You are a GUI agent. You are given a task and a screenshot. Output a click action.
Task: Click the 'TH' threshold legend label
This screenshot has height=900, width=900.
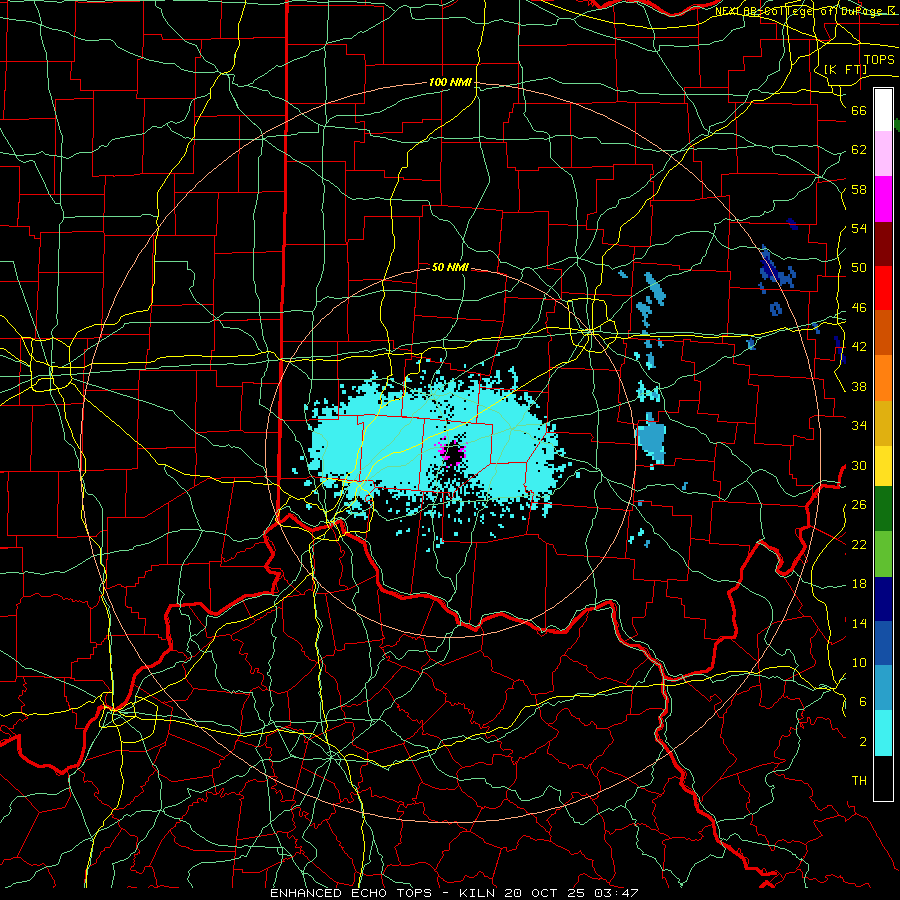(859, 781)
